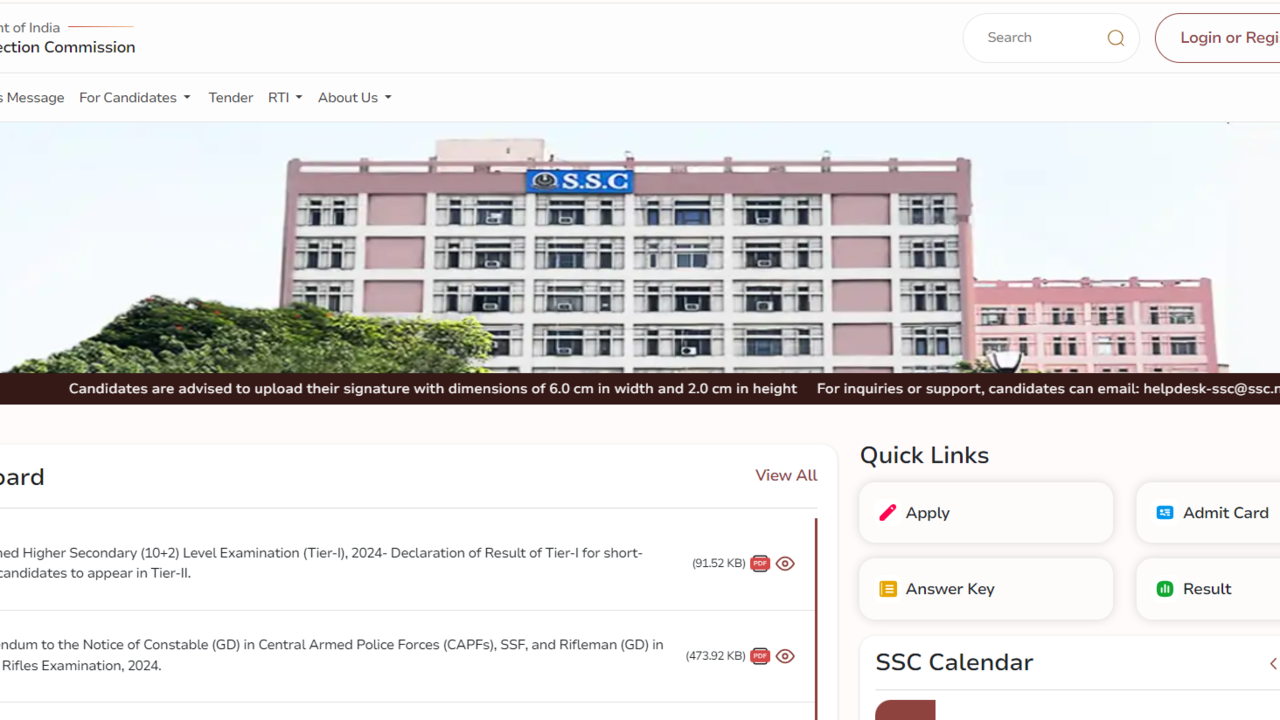Click the search magnifier icon
Viewport: 1280px width, 720px height.
pos(1116,38)
